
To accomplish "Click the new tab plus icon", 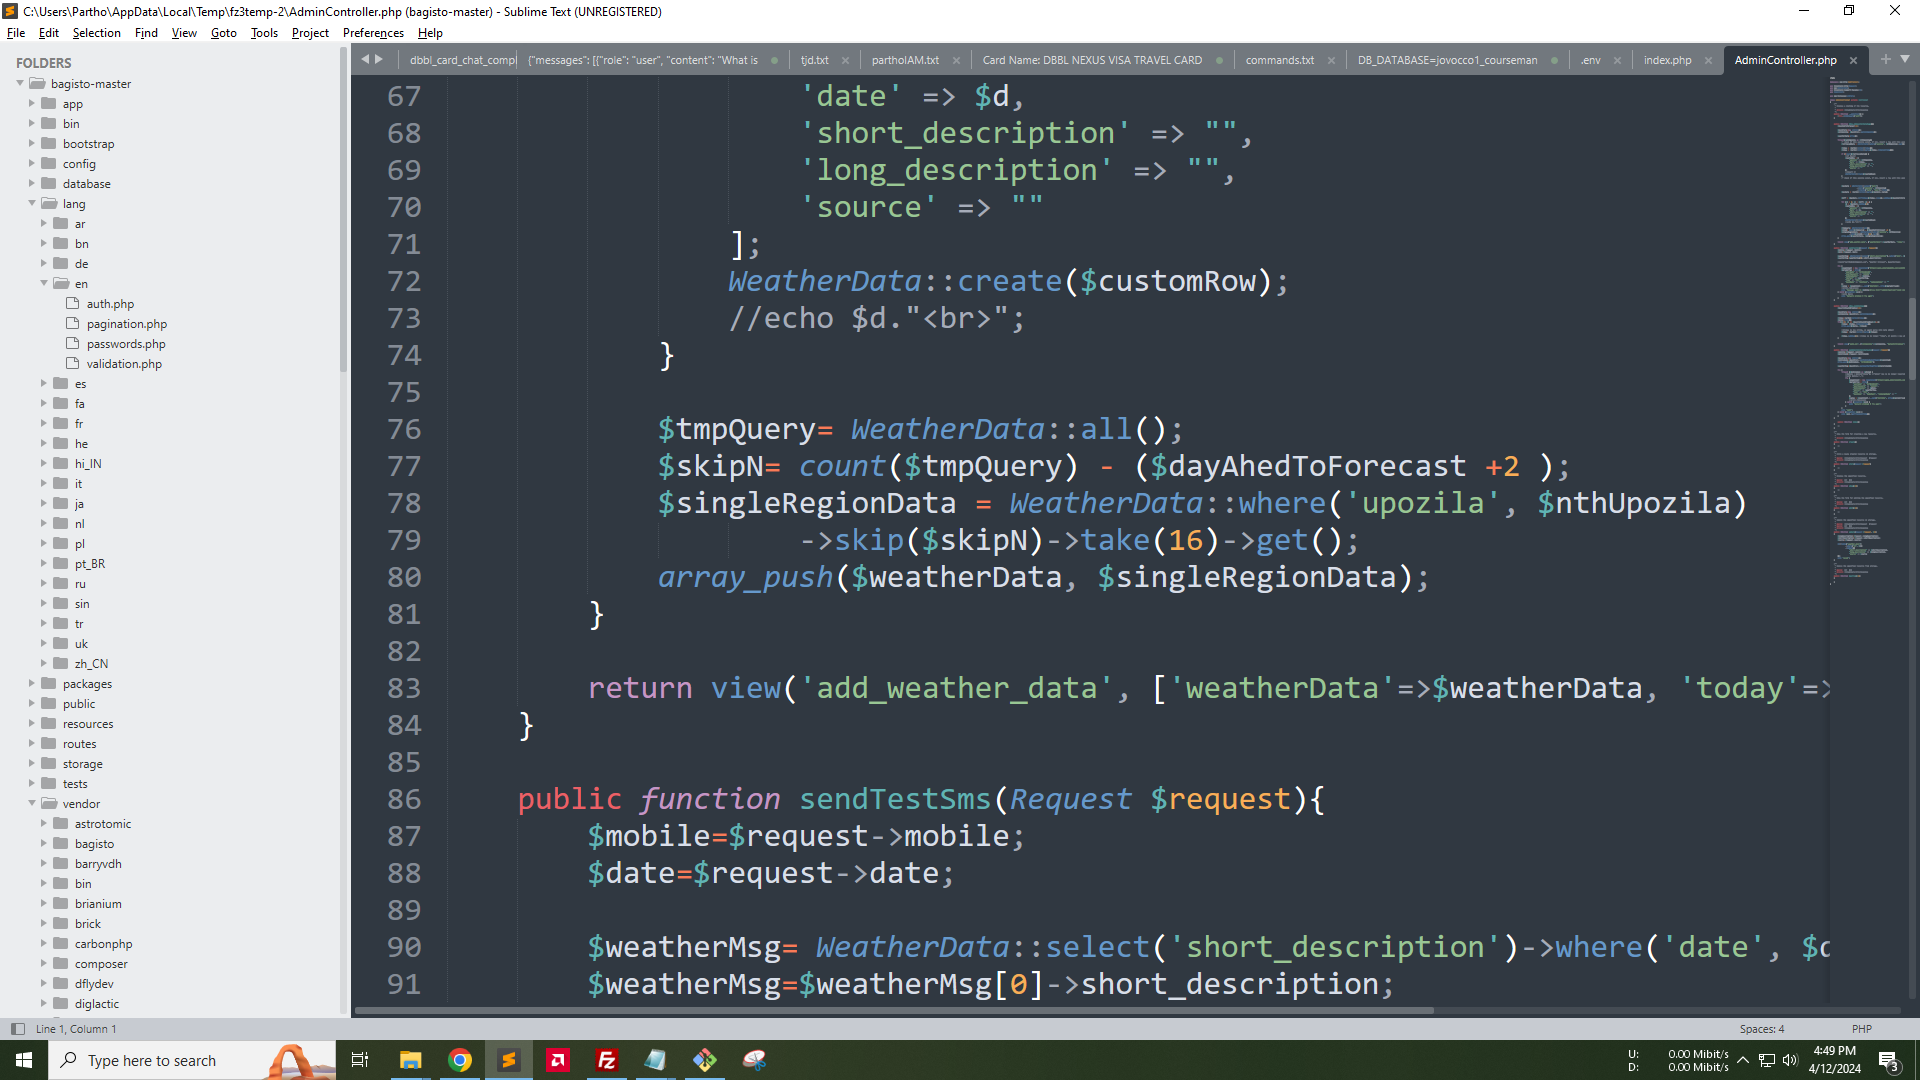I will tap(1886, 60).
